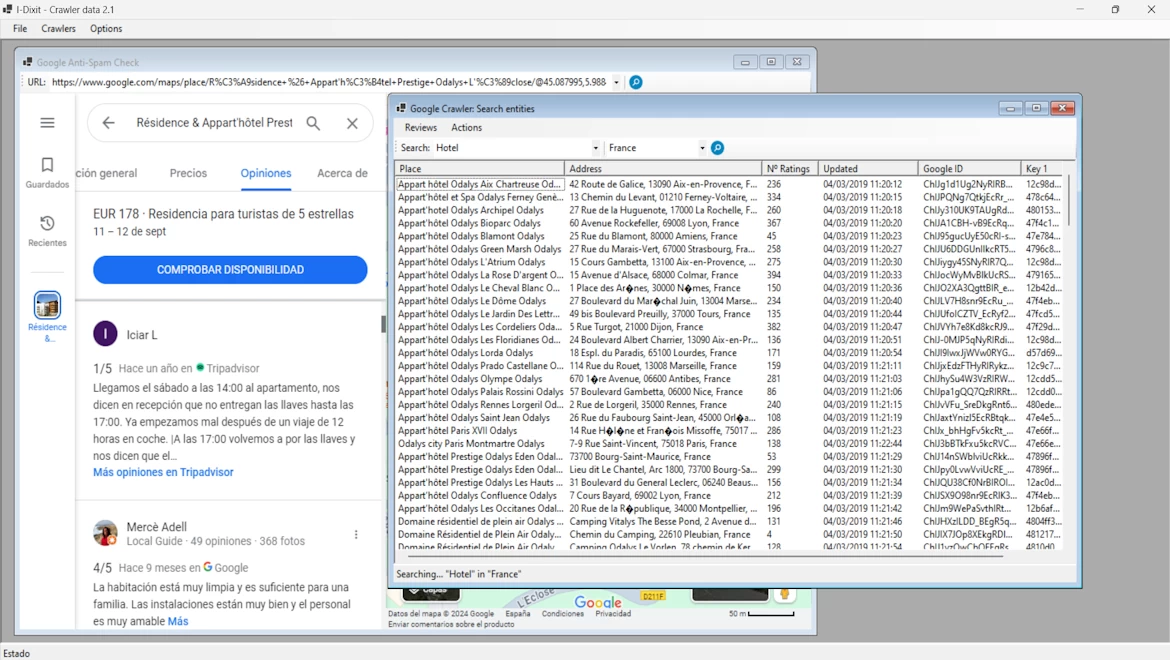Screen dimensions: 1170x660
Task: Select the Résidence thumbnail in Maps sidebar
Action: (x=47, y=305)
